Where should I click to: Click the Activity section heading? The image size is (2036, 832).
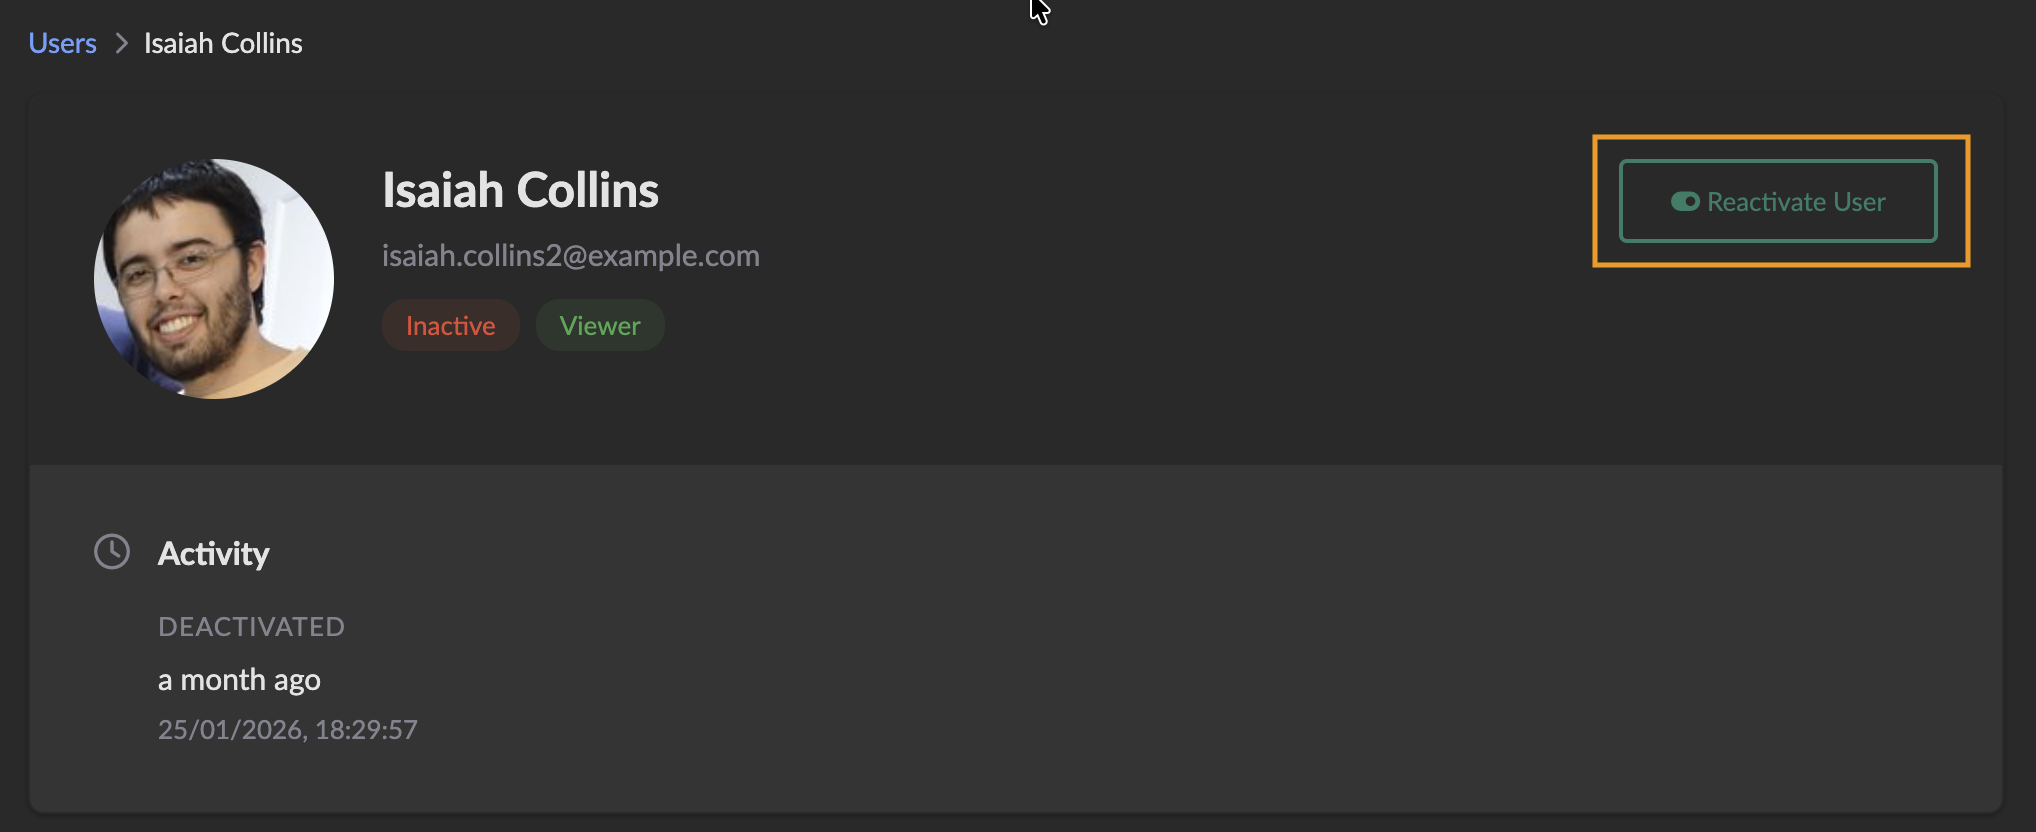[x=214, y=553]
